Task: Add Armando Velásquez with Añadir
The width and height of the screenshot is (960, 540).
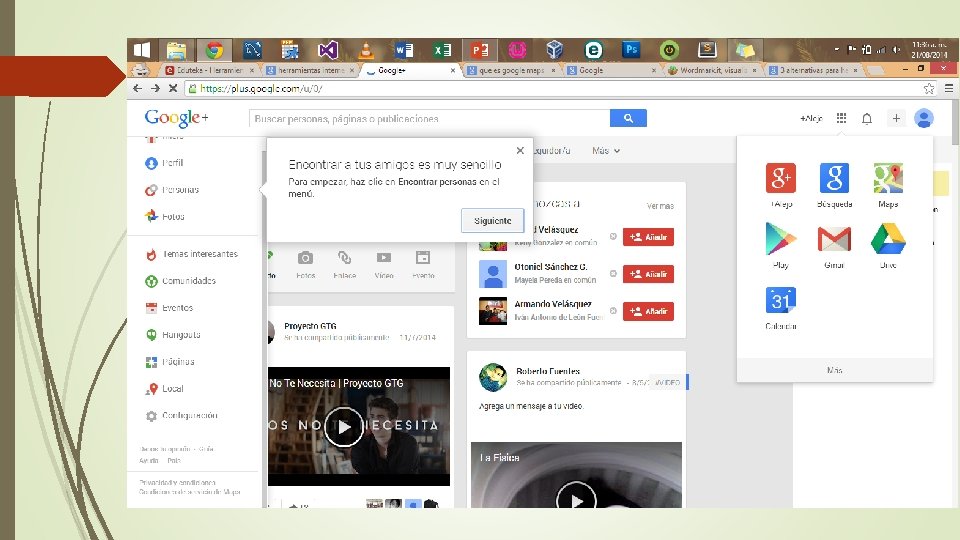Action: click(x=648, y=312)
